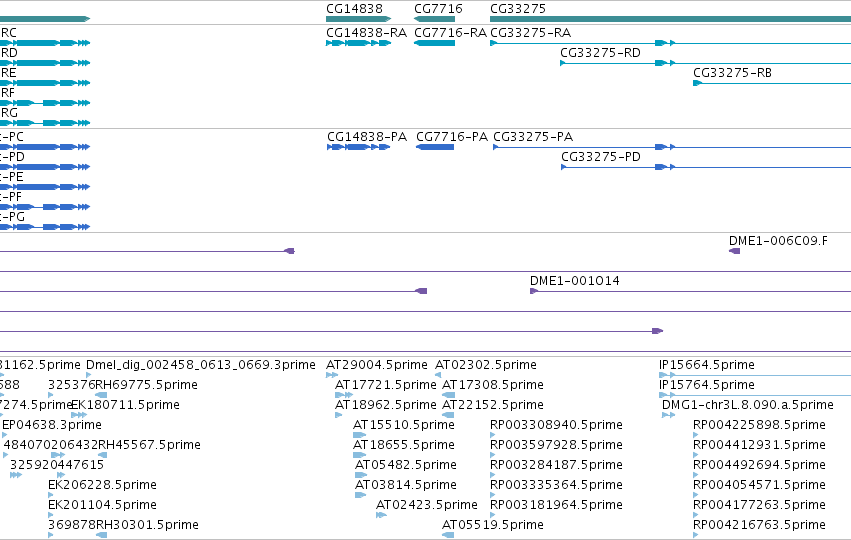Click the AT05482.5prime EST label
The height and width of the screenshot is (540, 851).
[406, 465]
